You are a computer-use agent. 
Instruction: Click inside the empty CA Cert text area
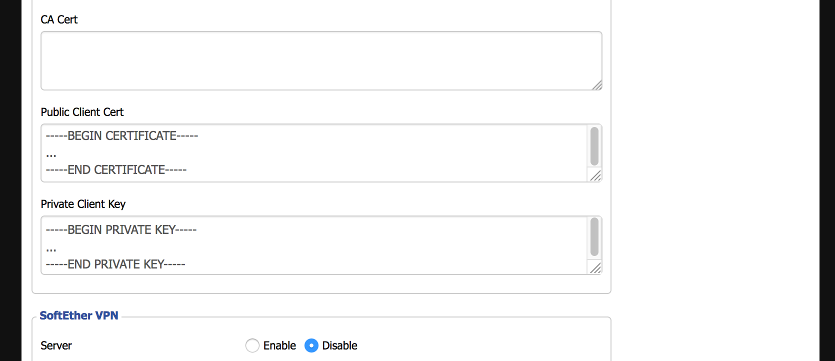[321, 61]
